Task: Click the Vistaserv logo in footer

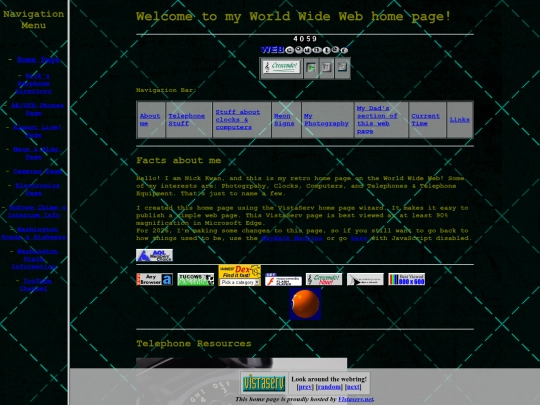Action: click(x=264, y=383)
